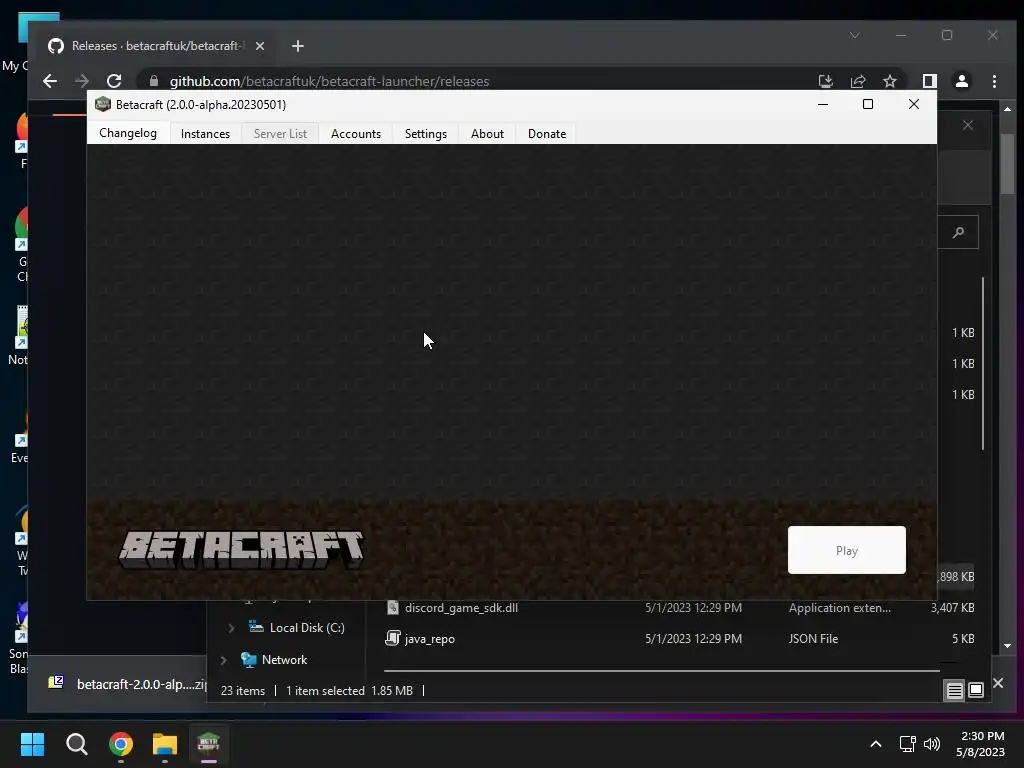This screenshot has width=1024, height=768.
Task: Click the 3,407 KB size cell
Action: 952,608
